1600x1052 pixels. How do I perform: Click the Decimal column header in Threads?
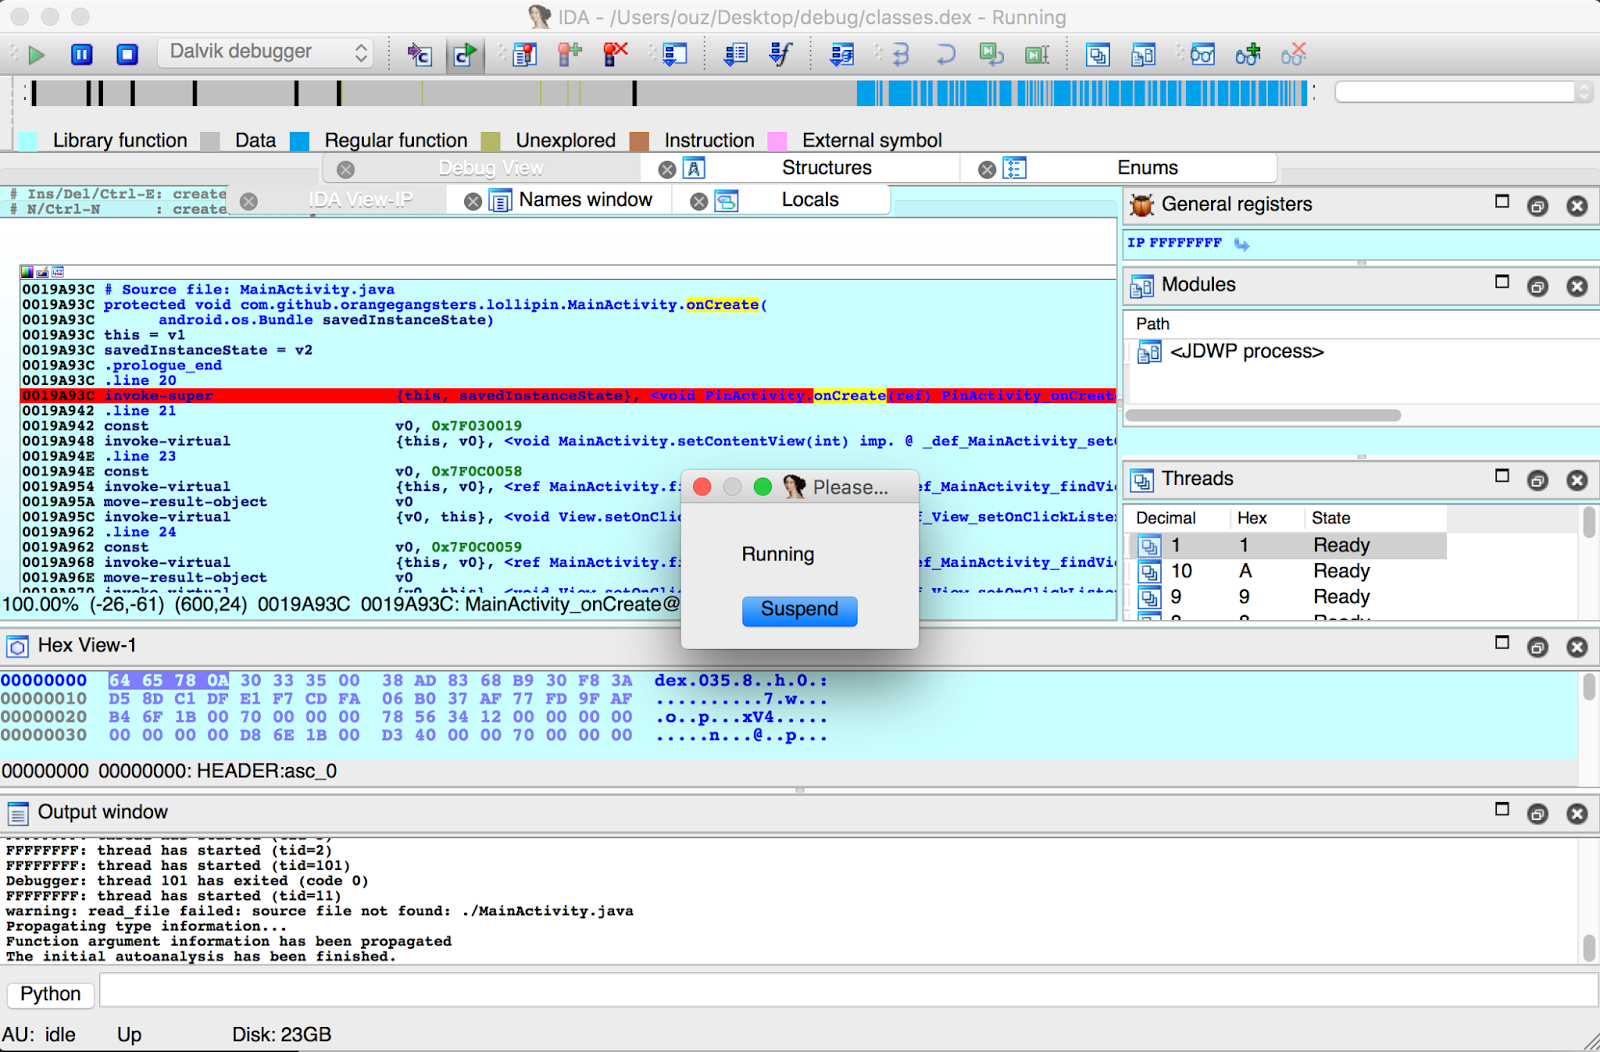pos(1165,518)
